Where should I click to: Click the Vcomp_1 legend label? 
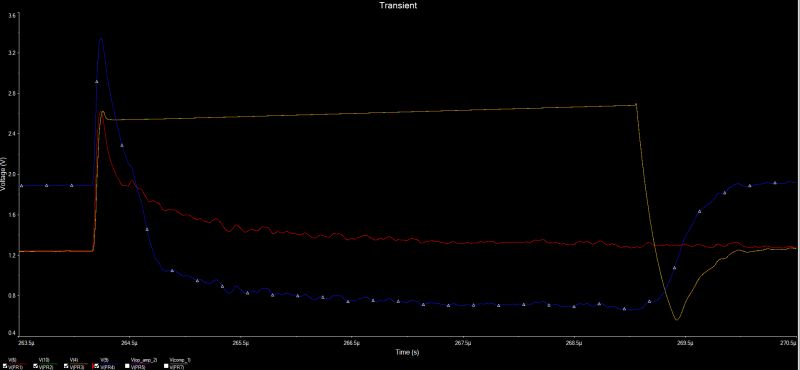[x=180, y=360]
